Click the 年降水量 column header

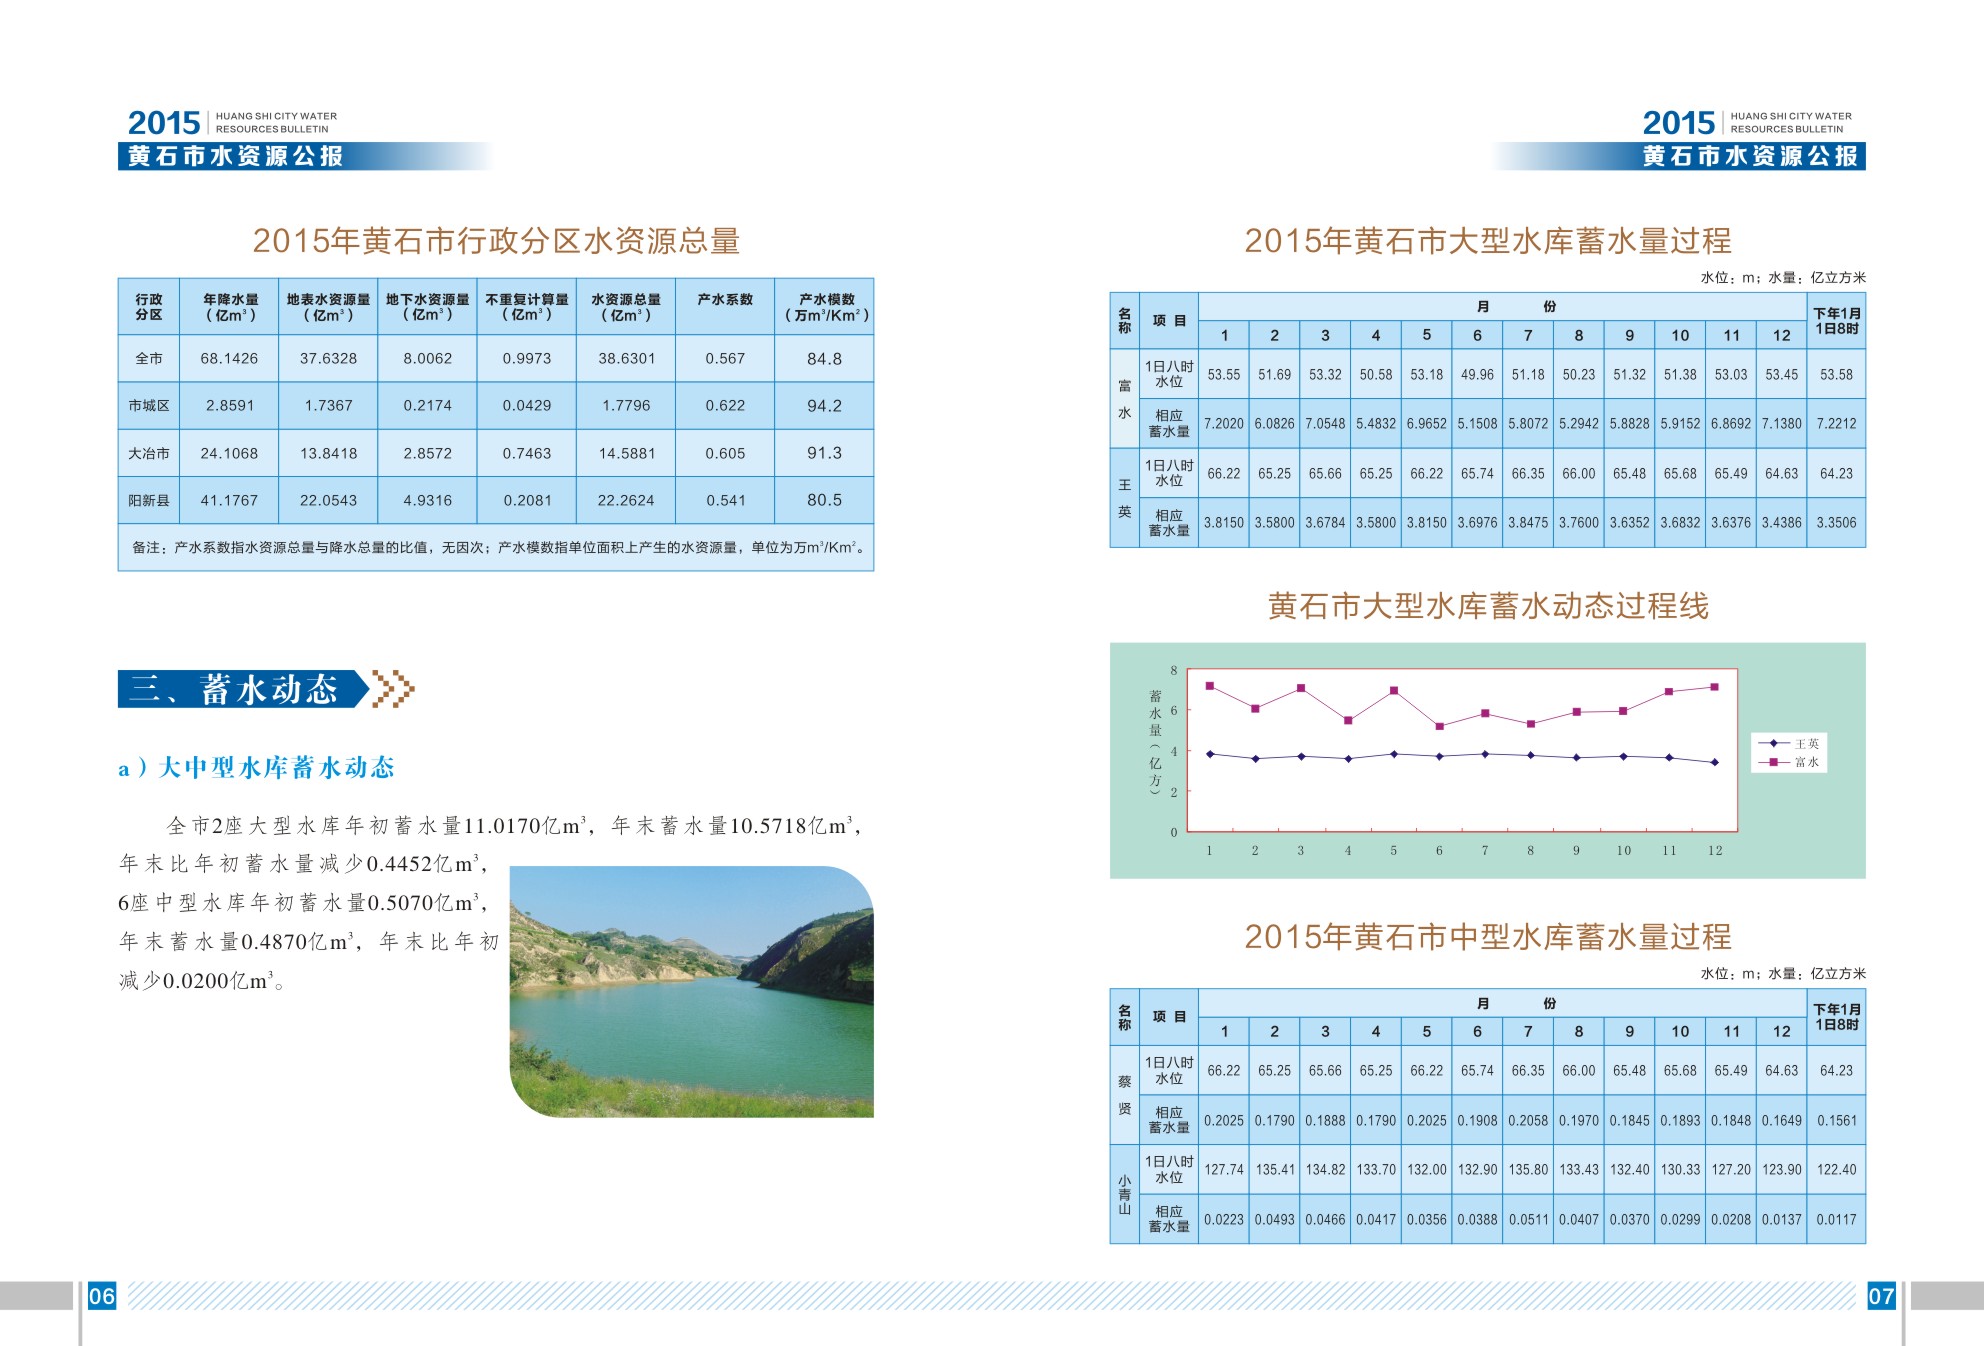[230, 307]
